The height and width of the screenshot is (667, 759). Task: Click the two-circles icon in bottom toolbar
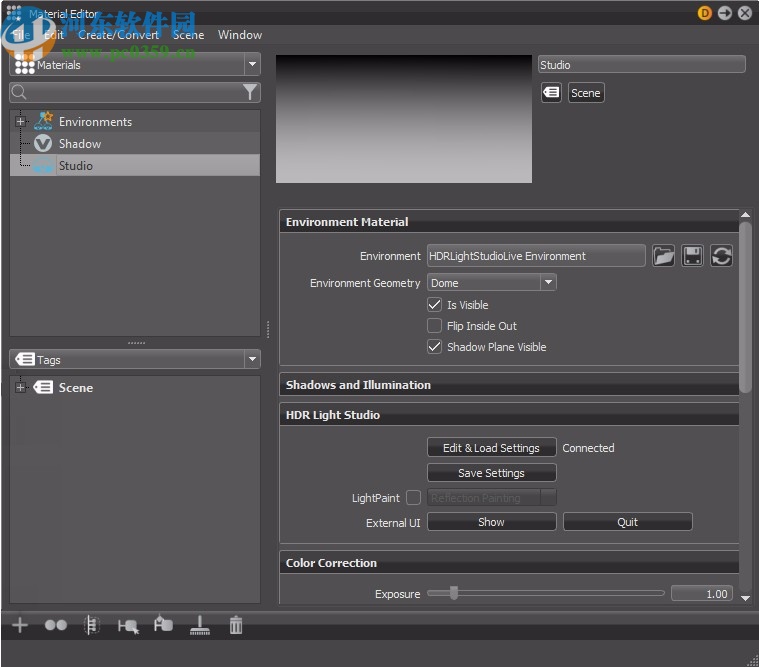[56, 625]
